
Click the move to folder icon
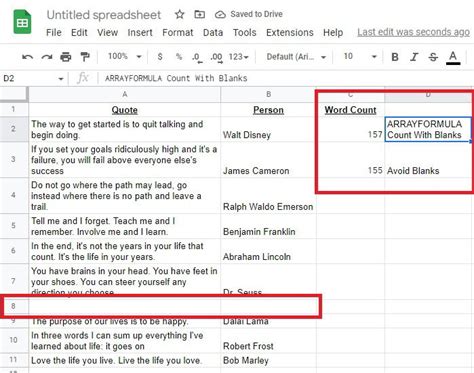(x=199, y=14)
